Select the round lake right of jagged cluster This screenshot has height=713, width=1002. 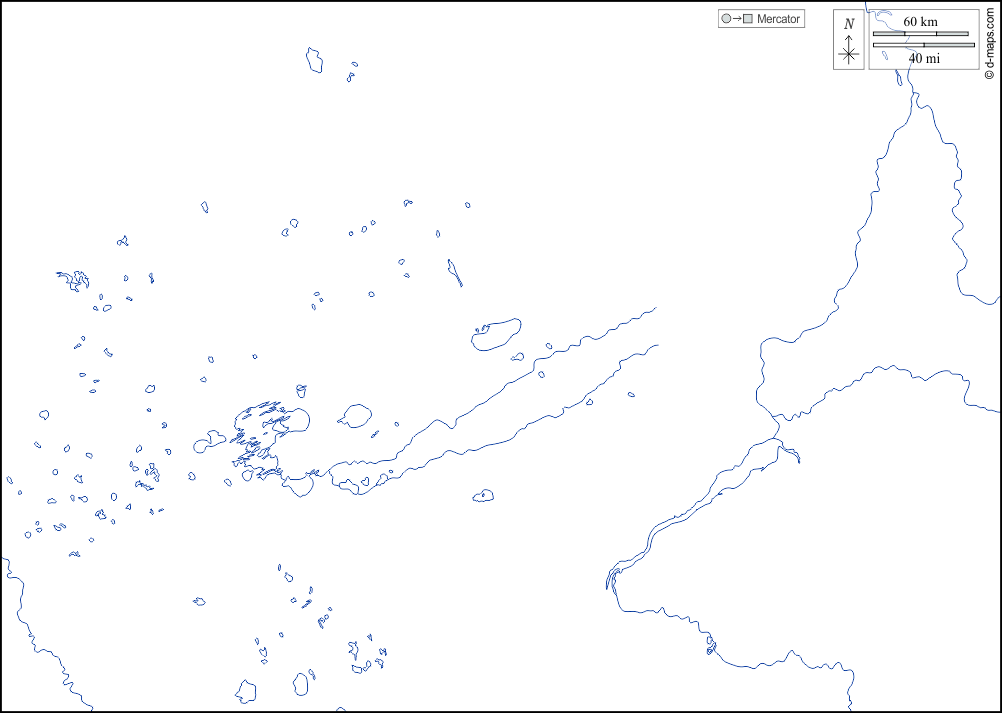coord(355,416)
